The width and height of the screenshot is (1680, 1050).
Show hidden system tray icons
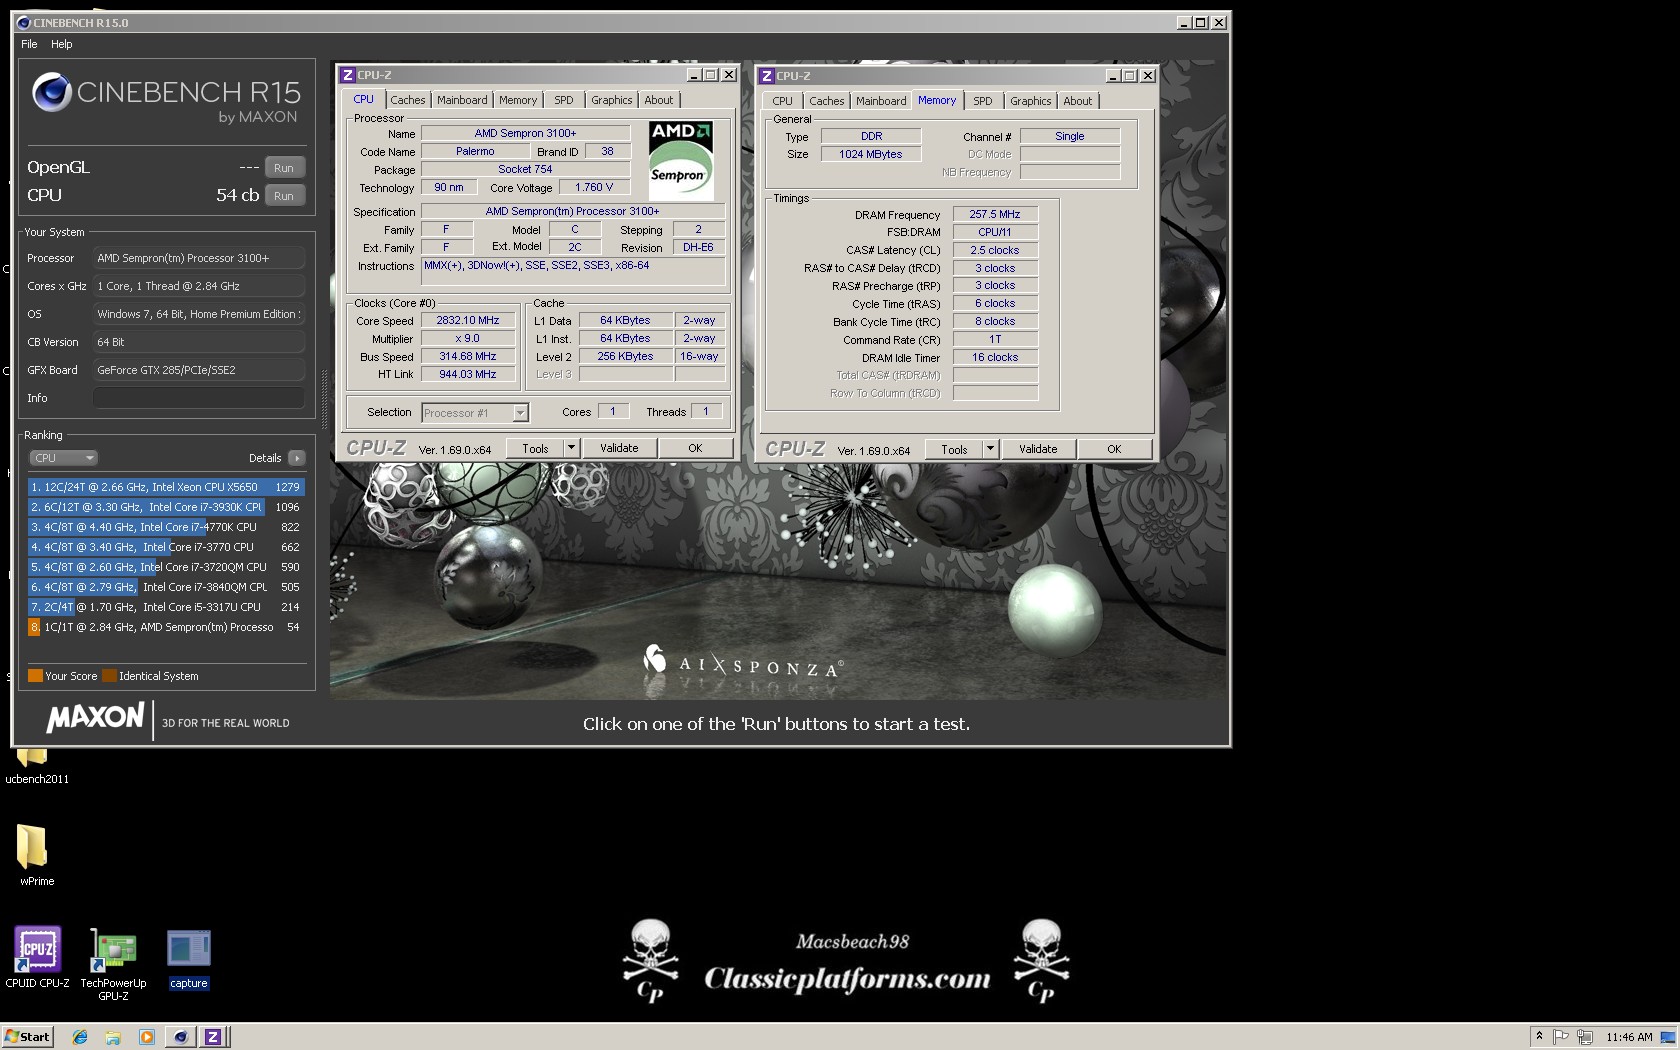click(1539, 1037)
